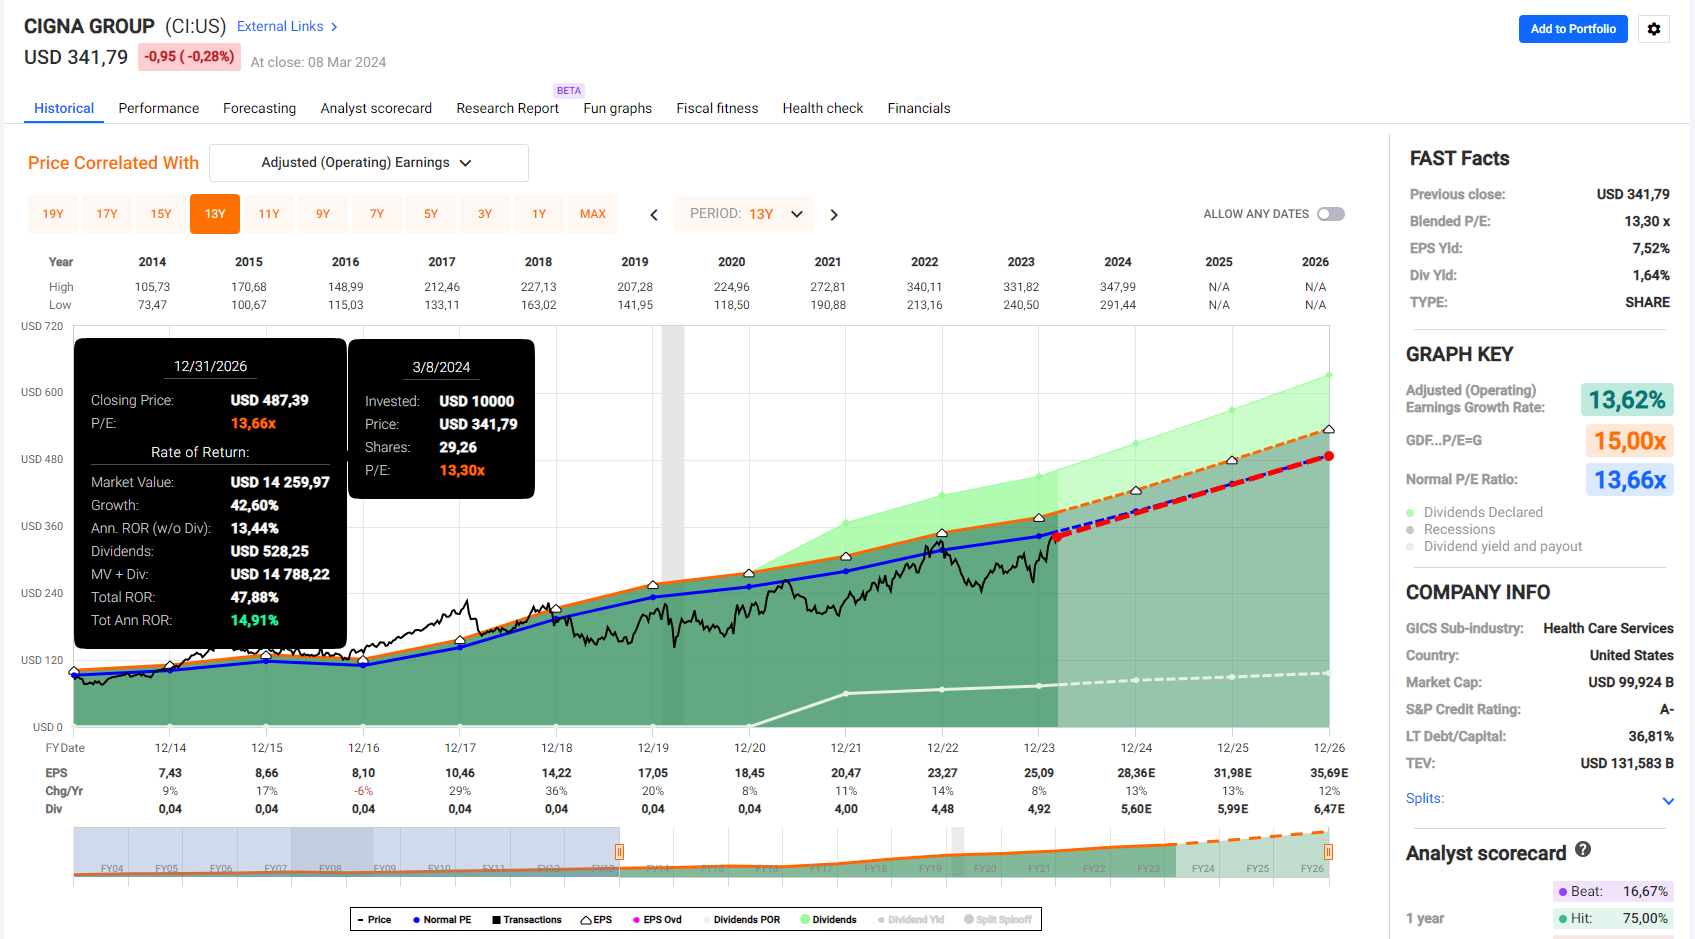This screenshot has height=939, width=1695.
Task: Open Analyst scorecard tab
Action: 376,108
